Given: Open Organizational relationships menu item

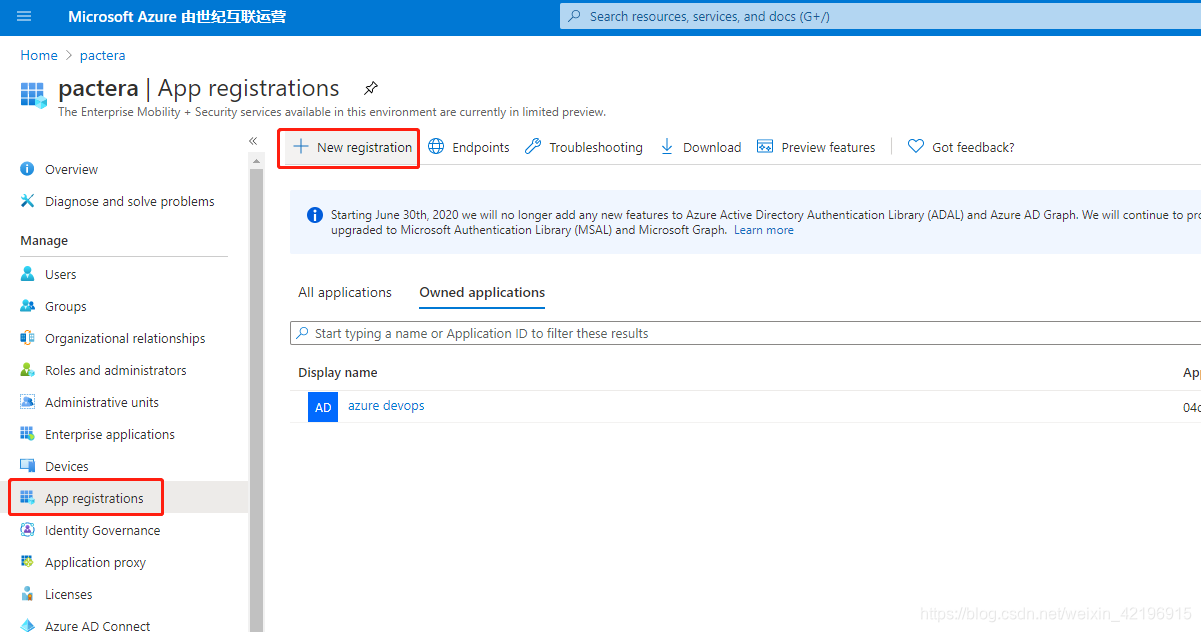Looking at the screenshot, I should point(124,338).
